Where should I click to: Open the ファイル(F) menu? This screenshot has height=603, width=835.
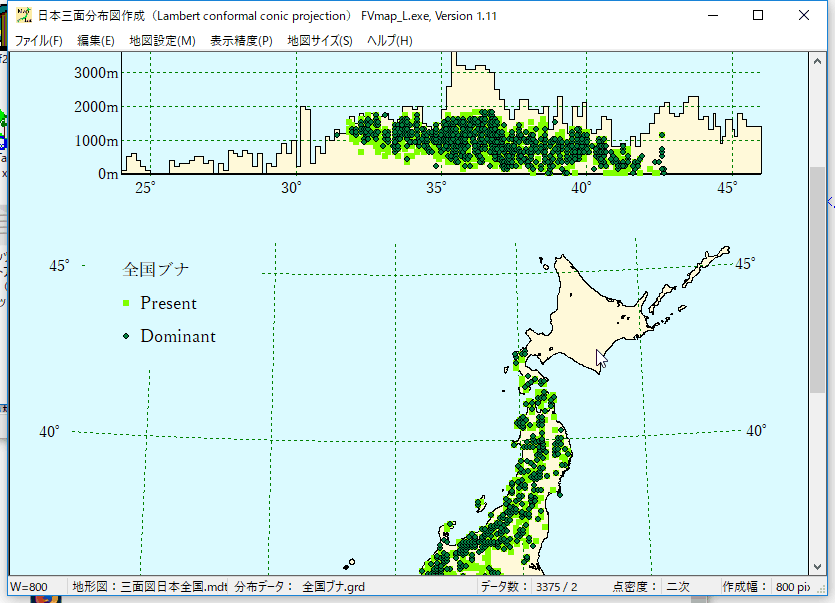[38, 41]
